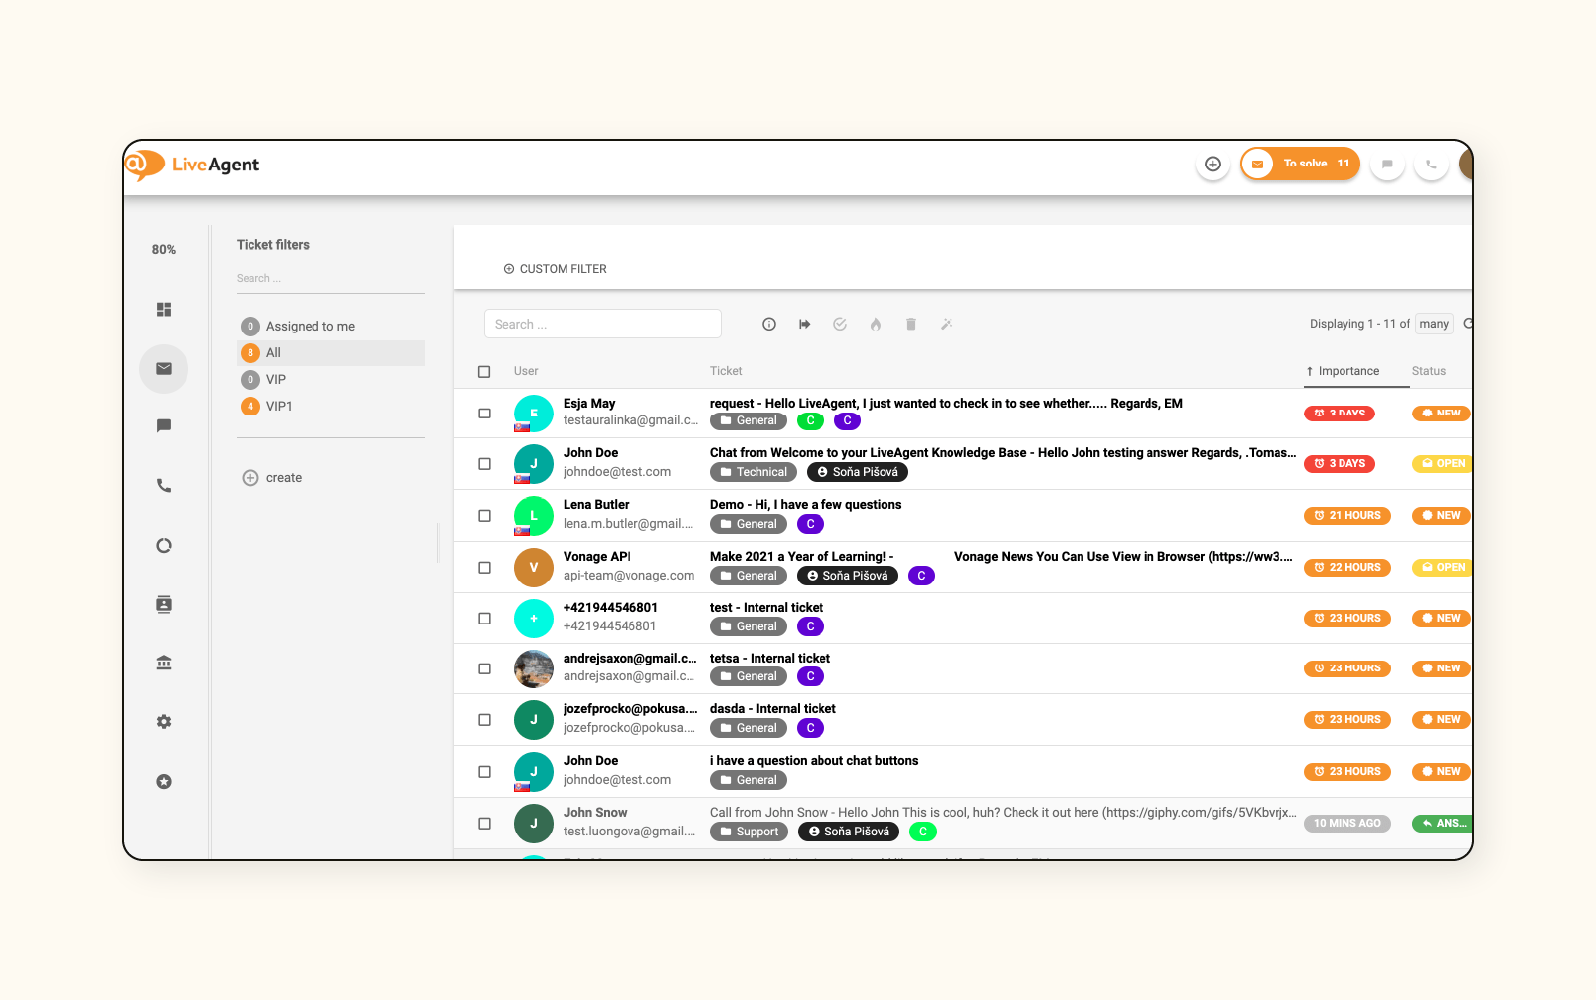This screenshot has width=1596, height=1000.
Task: Tick checkbox for Lena Butler ticket
Action: [x=484, y=516]
